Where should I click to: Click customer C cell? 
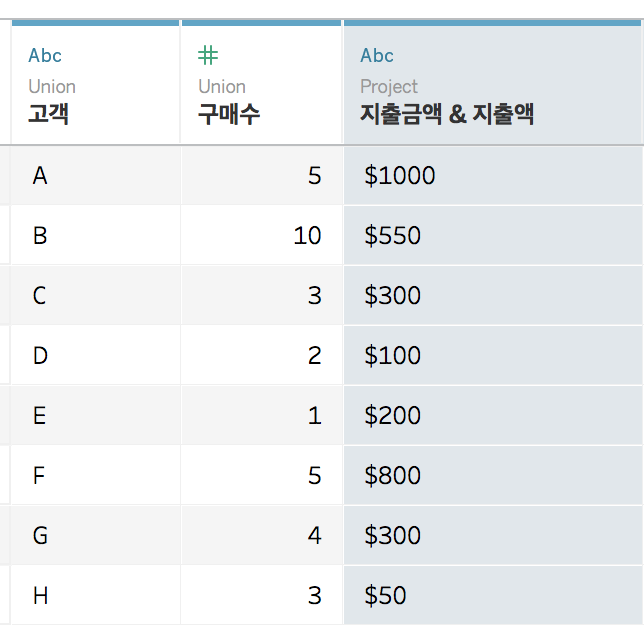pyautogui.click(x=95, y=295)
